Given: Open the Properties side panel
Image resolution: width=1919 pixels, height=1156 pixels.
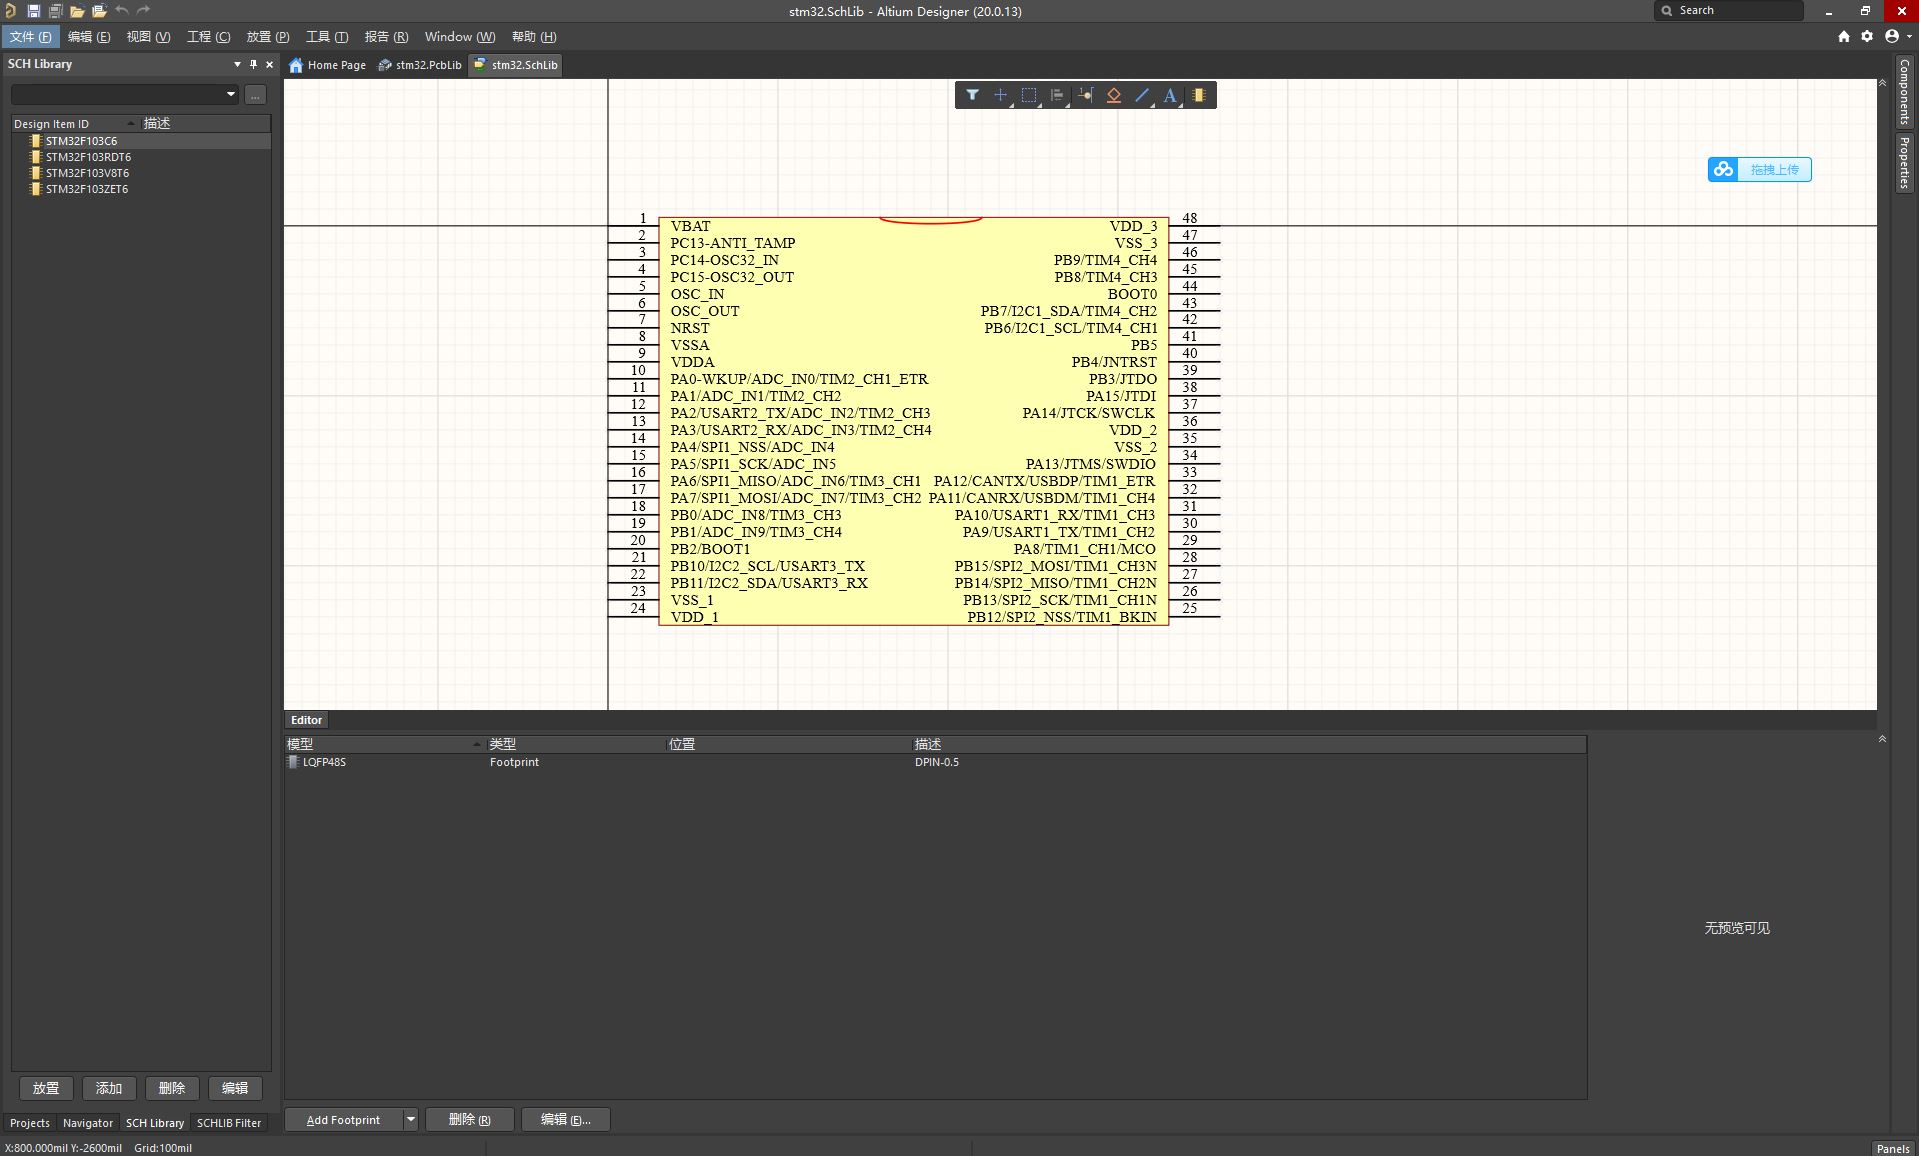Looking at the screenshot, I should pyautogui.click(x=1904, y=163).
